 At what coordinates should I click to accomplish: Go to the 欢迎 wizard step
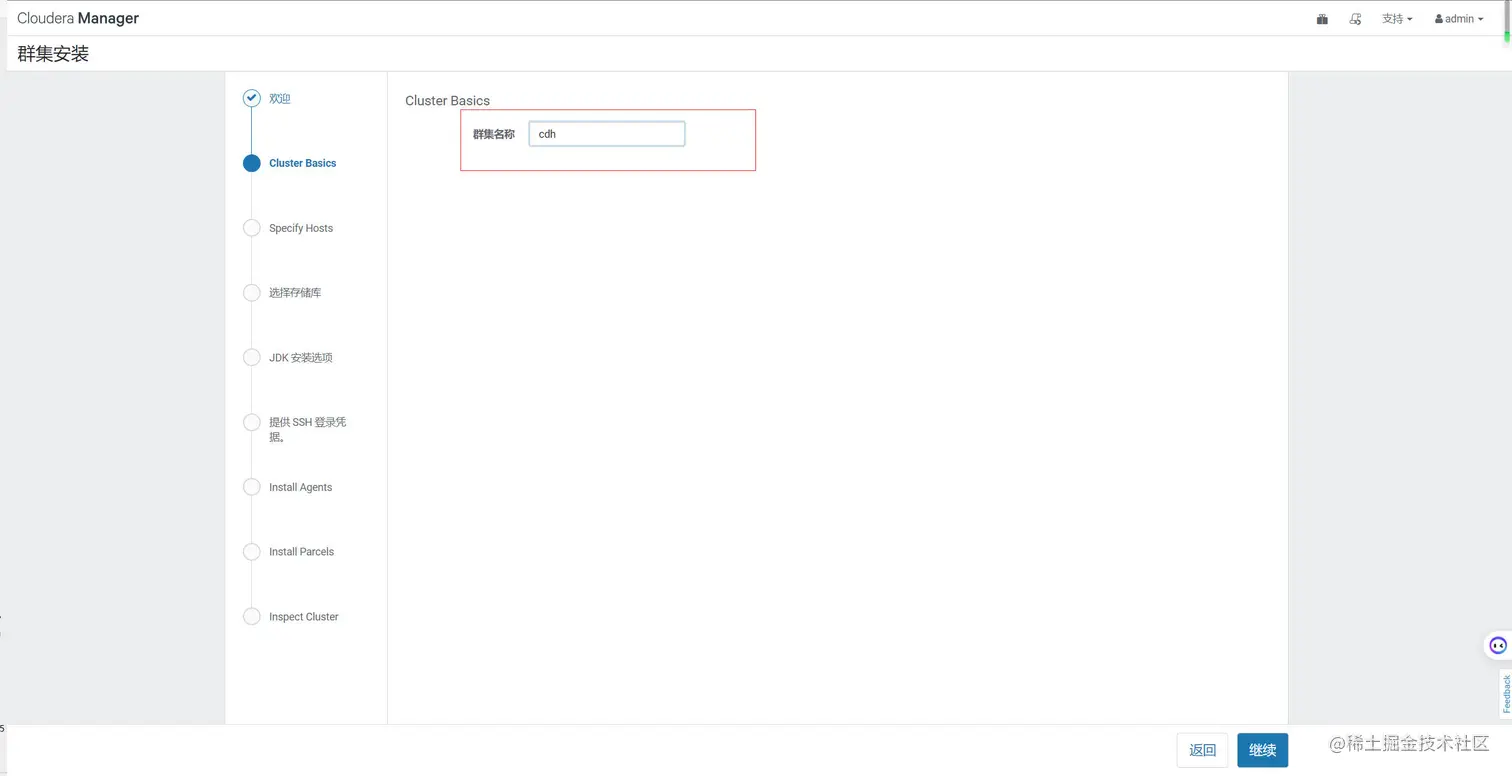point(279,98)
